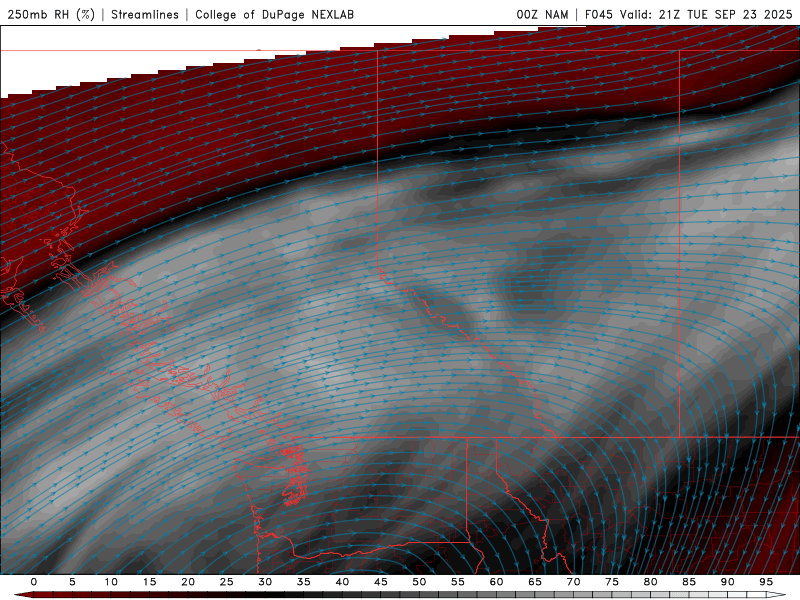
Task: Select the "20" value on the color scale
Action: coord(188,582)
